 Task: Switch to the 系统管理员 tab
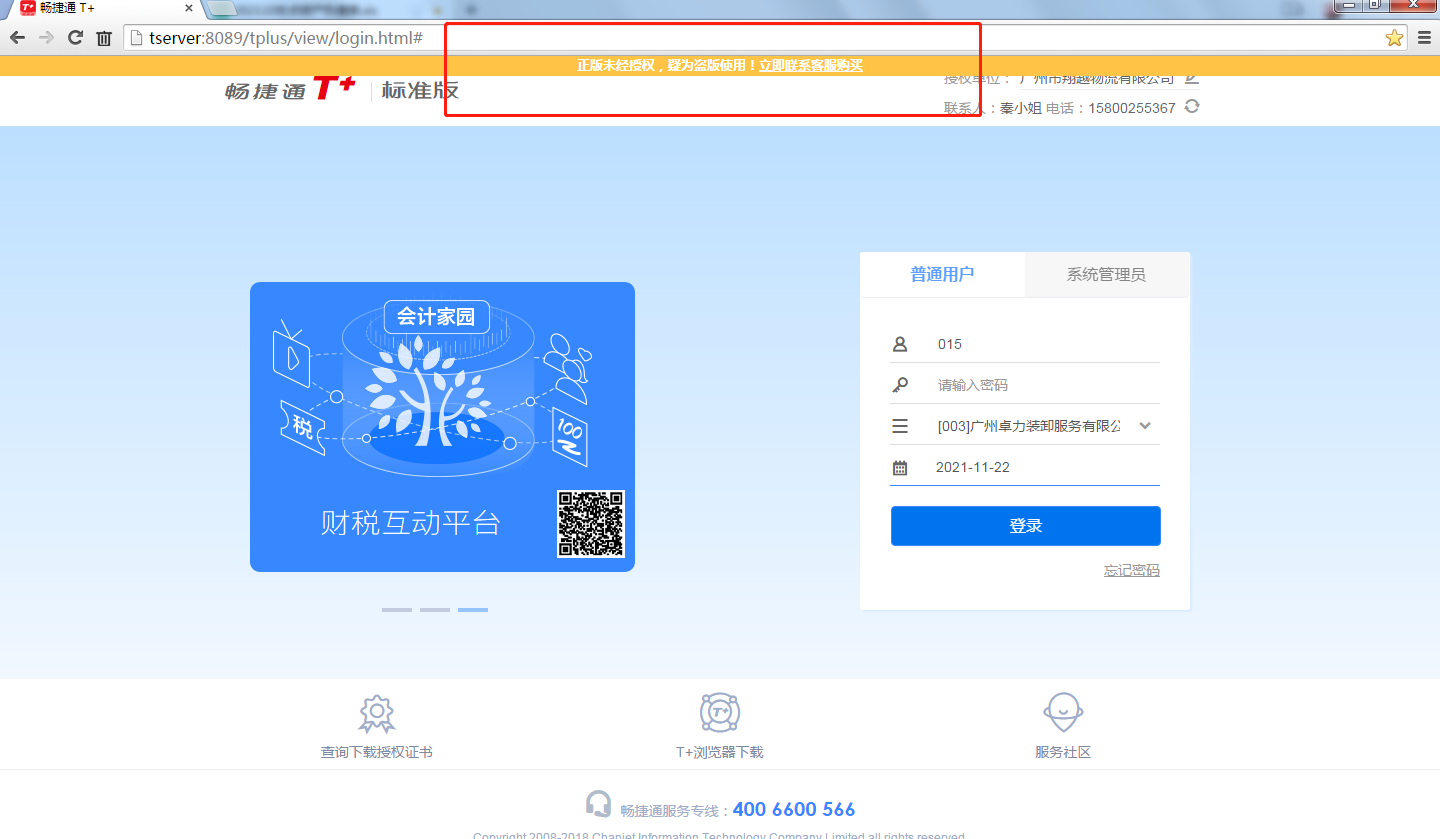coord(1107,274)
